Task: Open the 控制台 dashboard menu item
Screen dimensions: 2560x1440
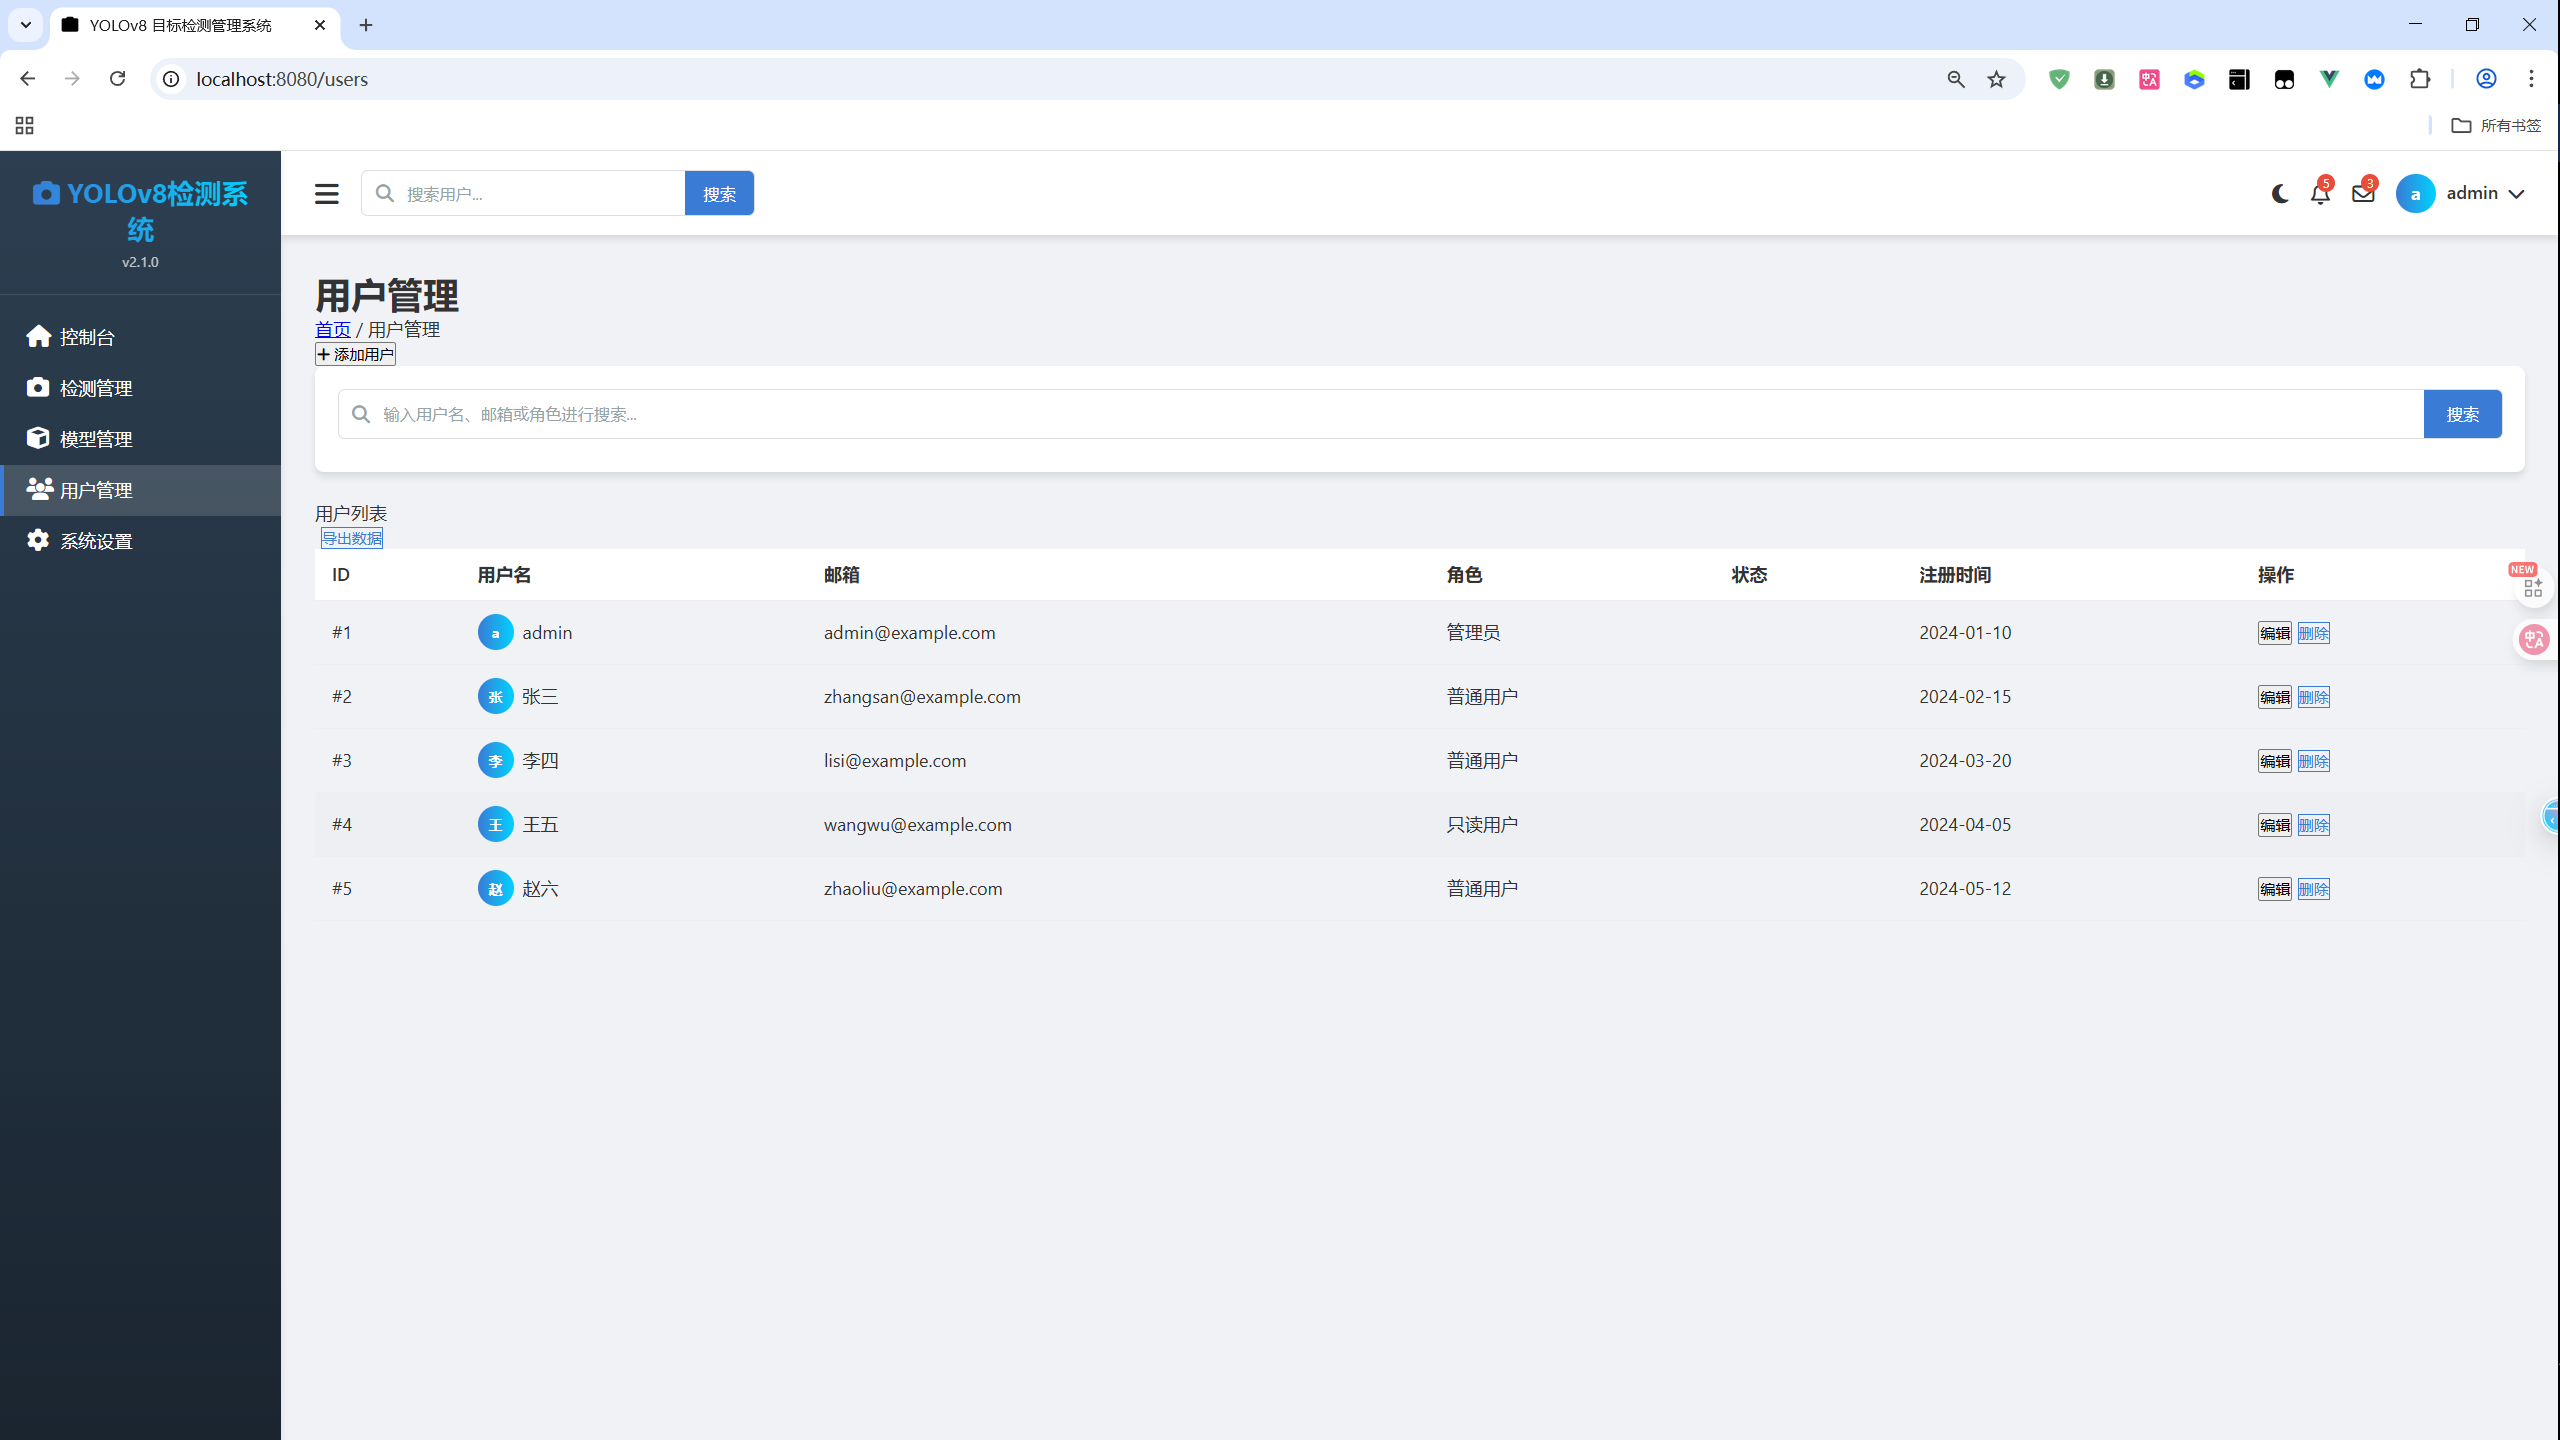Action: click(86, 337)
